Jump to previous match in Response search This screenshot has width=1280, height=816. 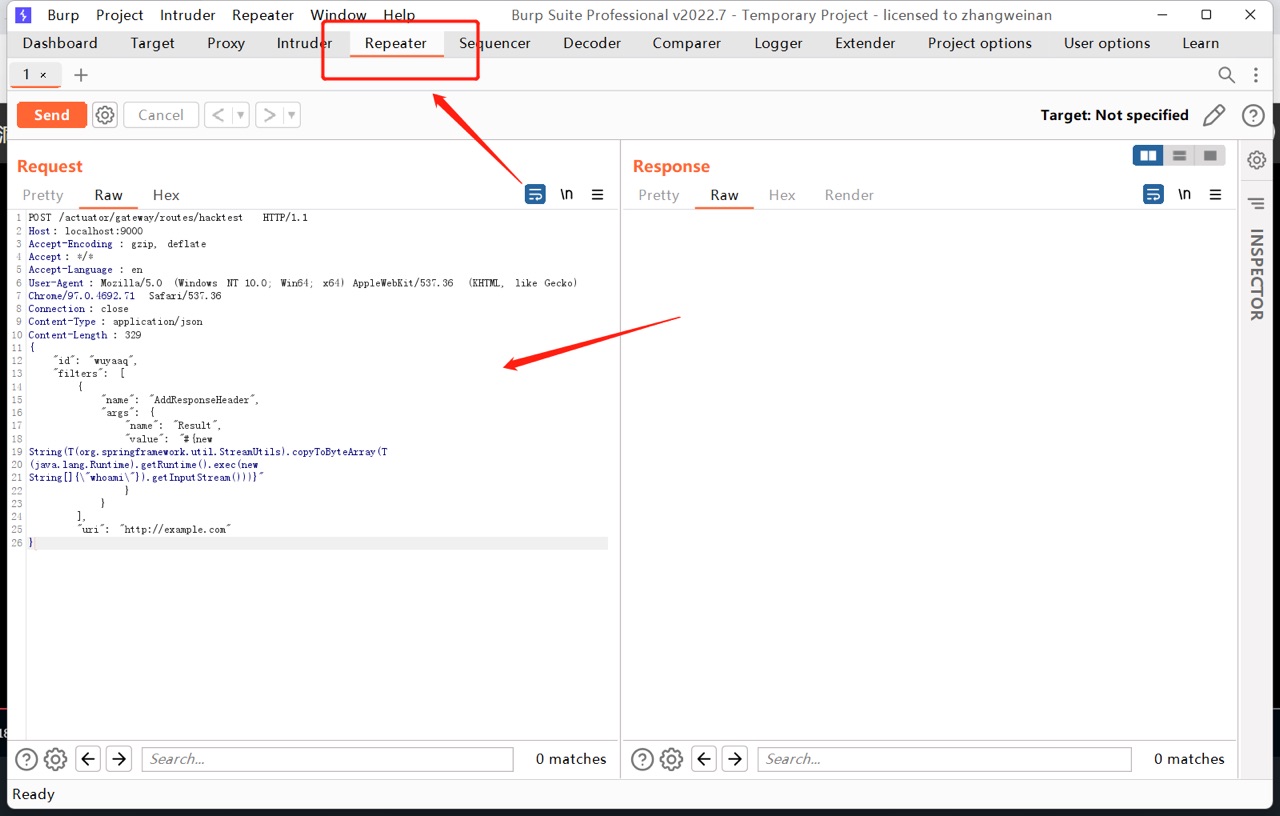coord(704,759)
